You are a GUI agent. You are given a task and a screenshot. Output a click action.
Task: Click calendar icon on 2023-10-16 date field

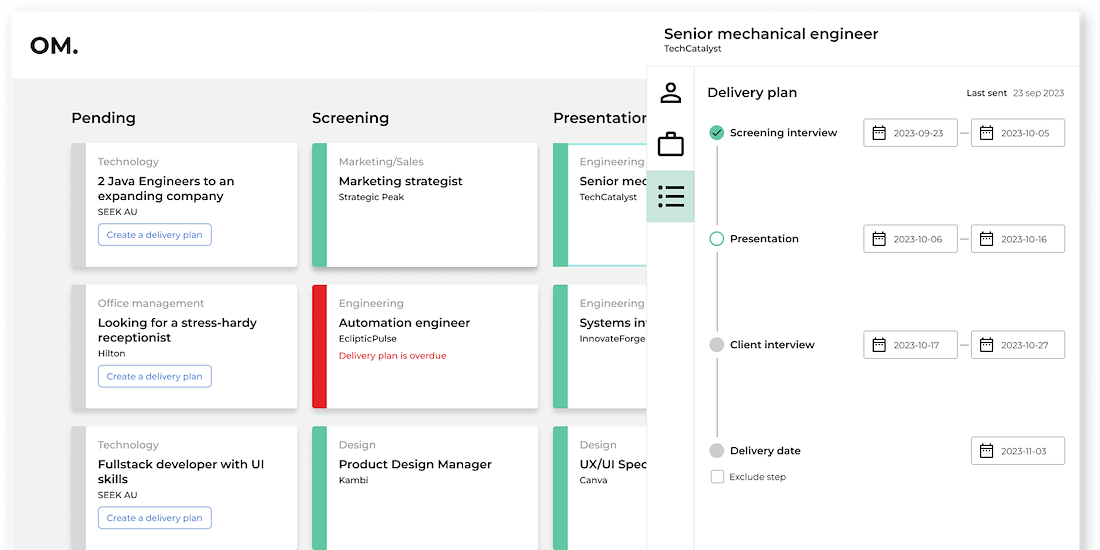pyautogui.click(x=986, y=239)
